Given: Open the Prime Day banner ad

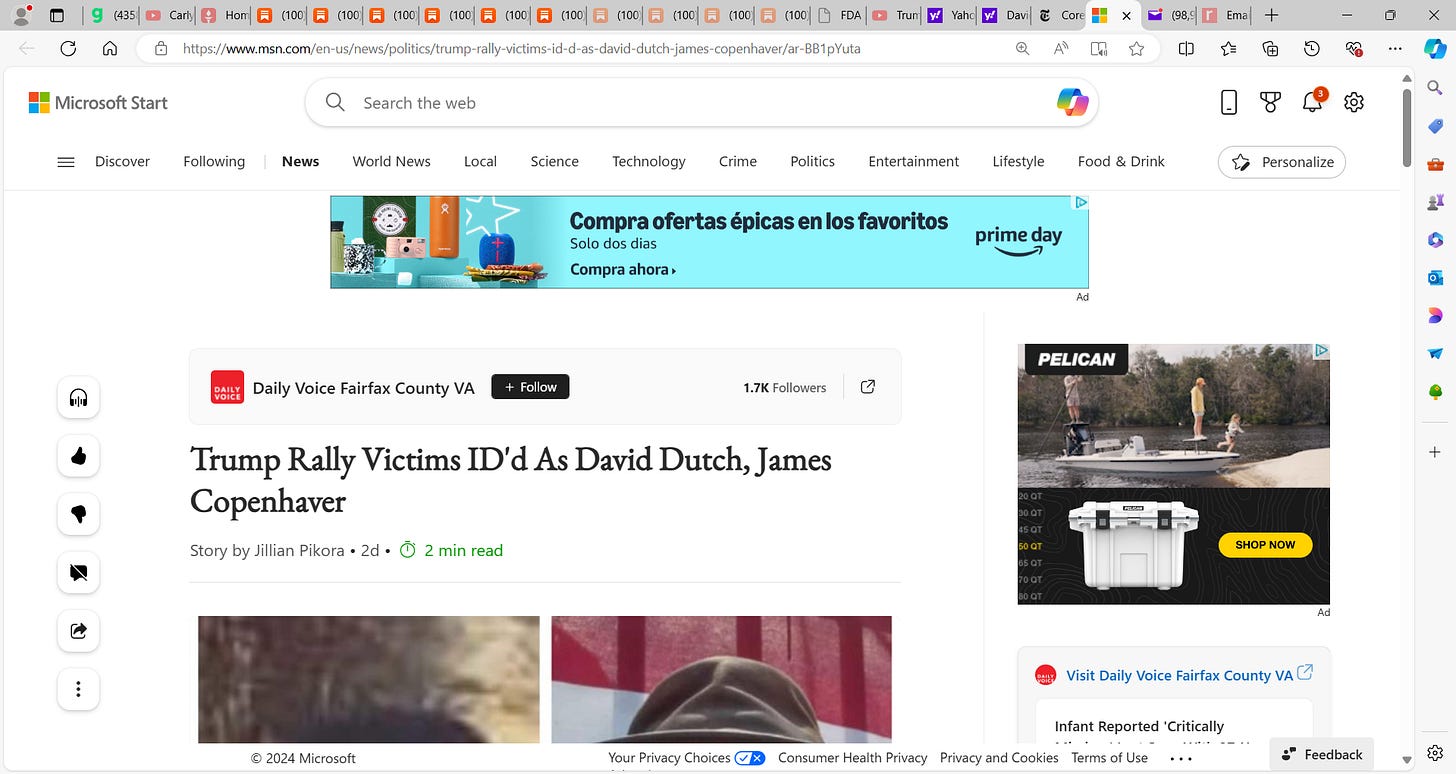Looking at the screenshot, I should pos(709,242).
